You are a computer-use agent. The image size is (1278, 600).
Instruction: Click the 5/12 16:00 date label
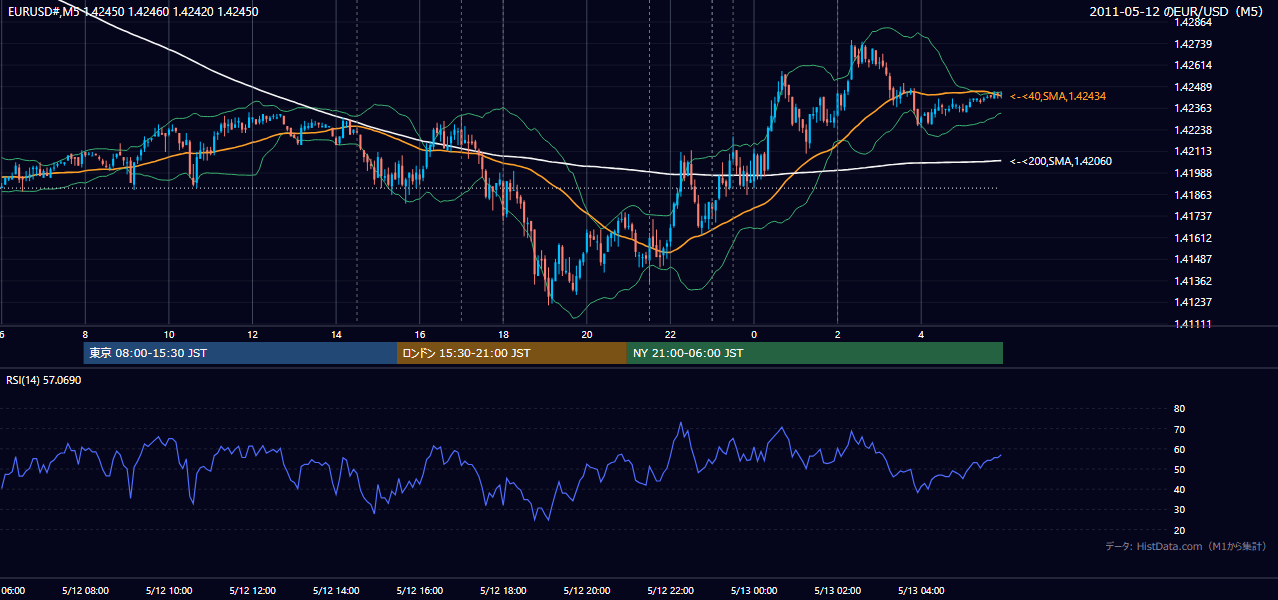click(420, 590)
